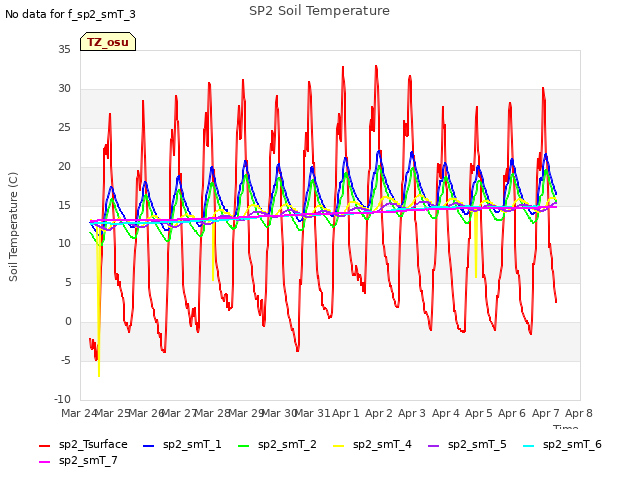Click the yellow sp2_smT_4 legend swatch
Image resolution: width=640 pixels, height=480 pixels.
coord(338,446)
